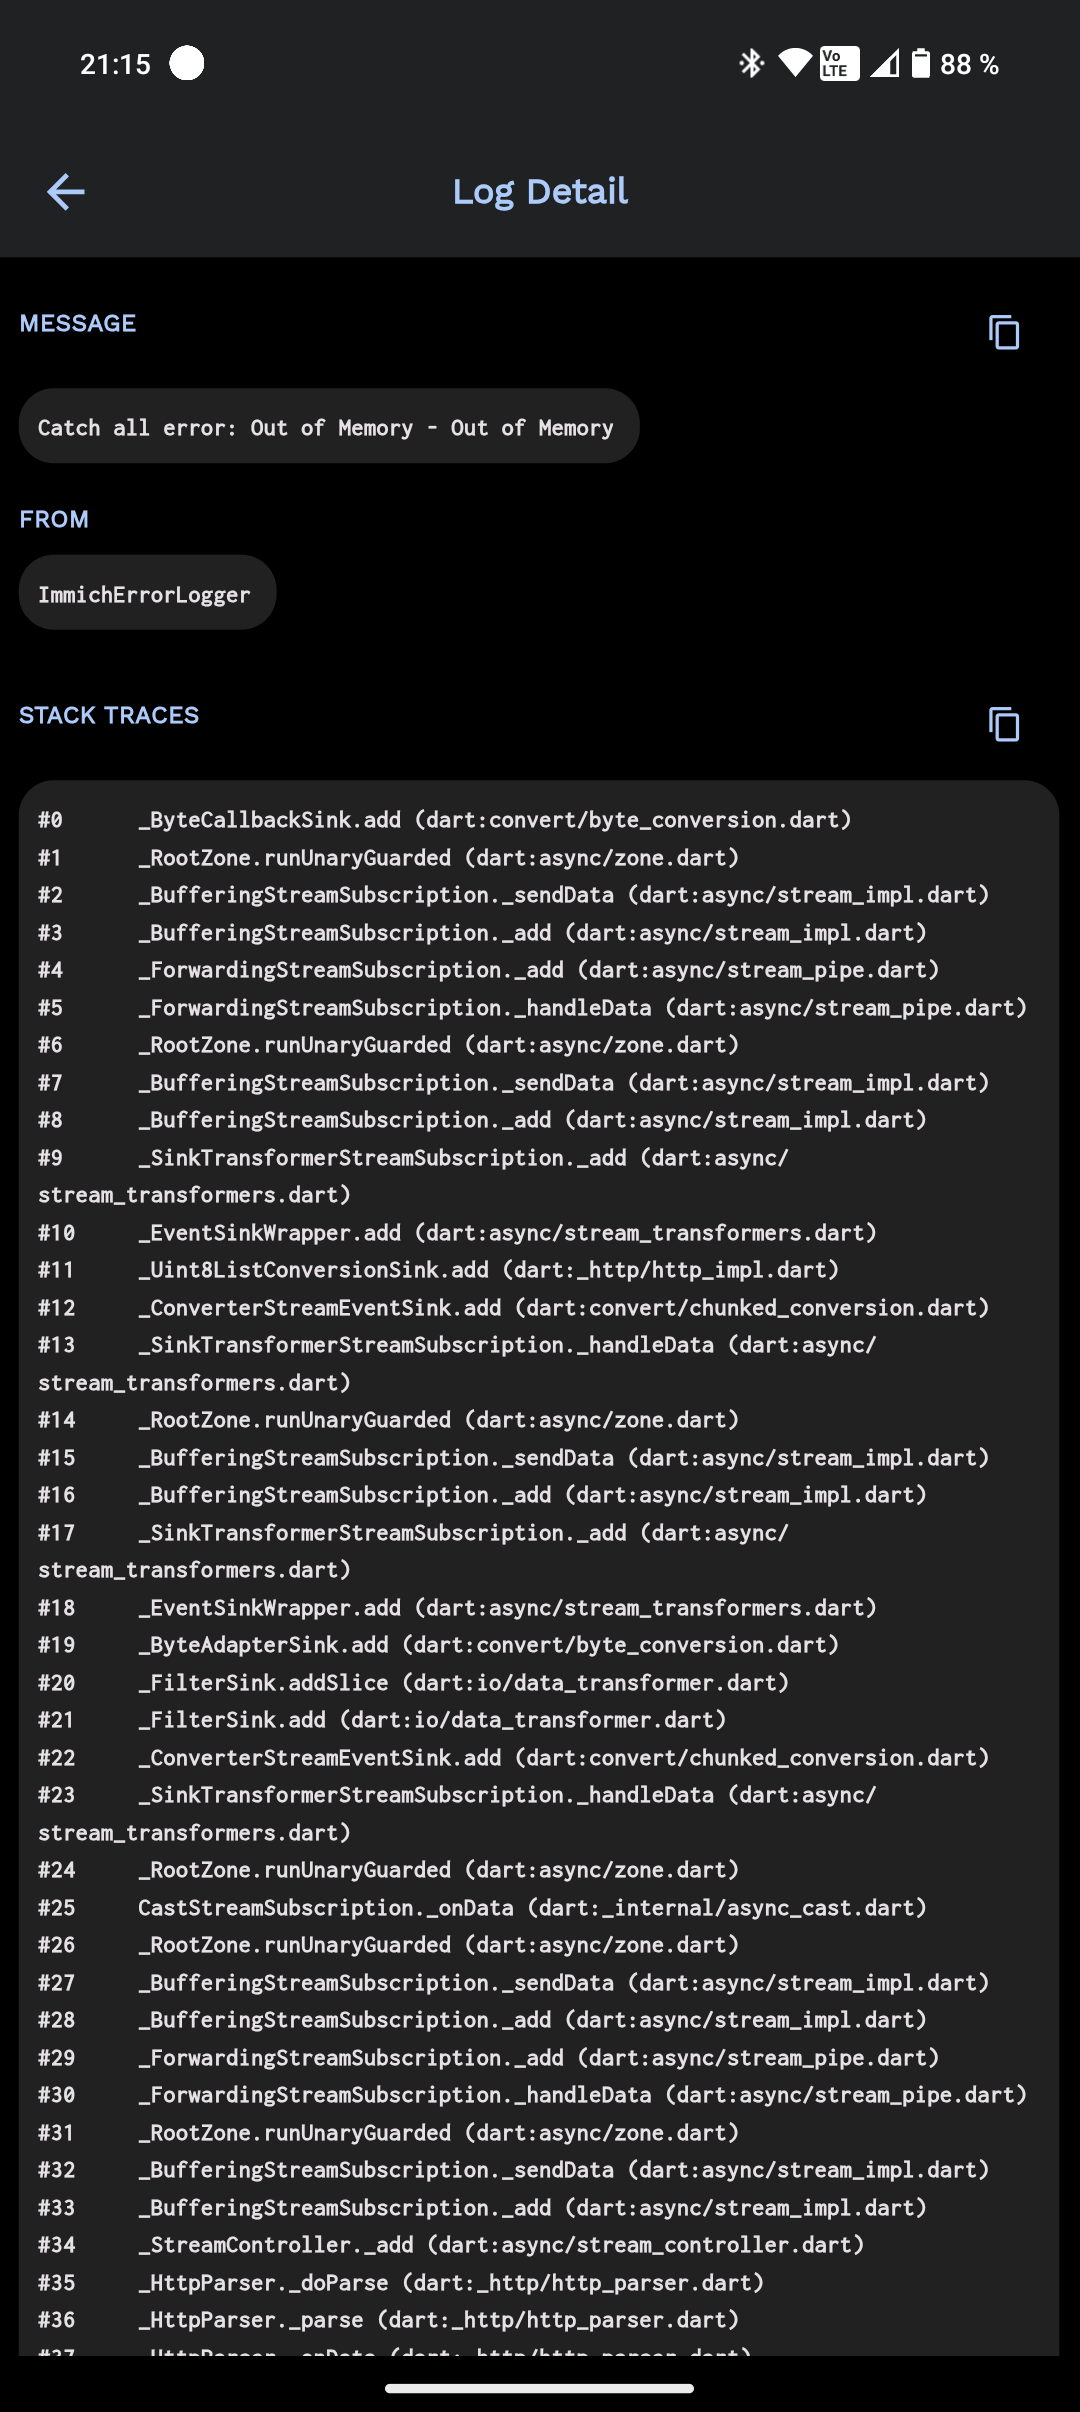1080x2412 pixels.
Task: Select stack trace line #35 _HttpParser._doParse
Action: 400,2283
